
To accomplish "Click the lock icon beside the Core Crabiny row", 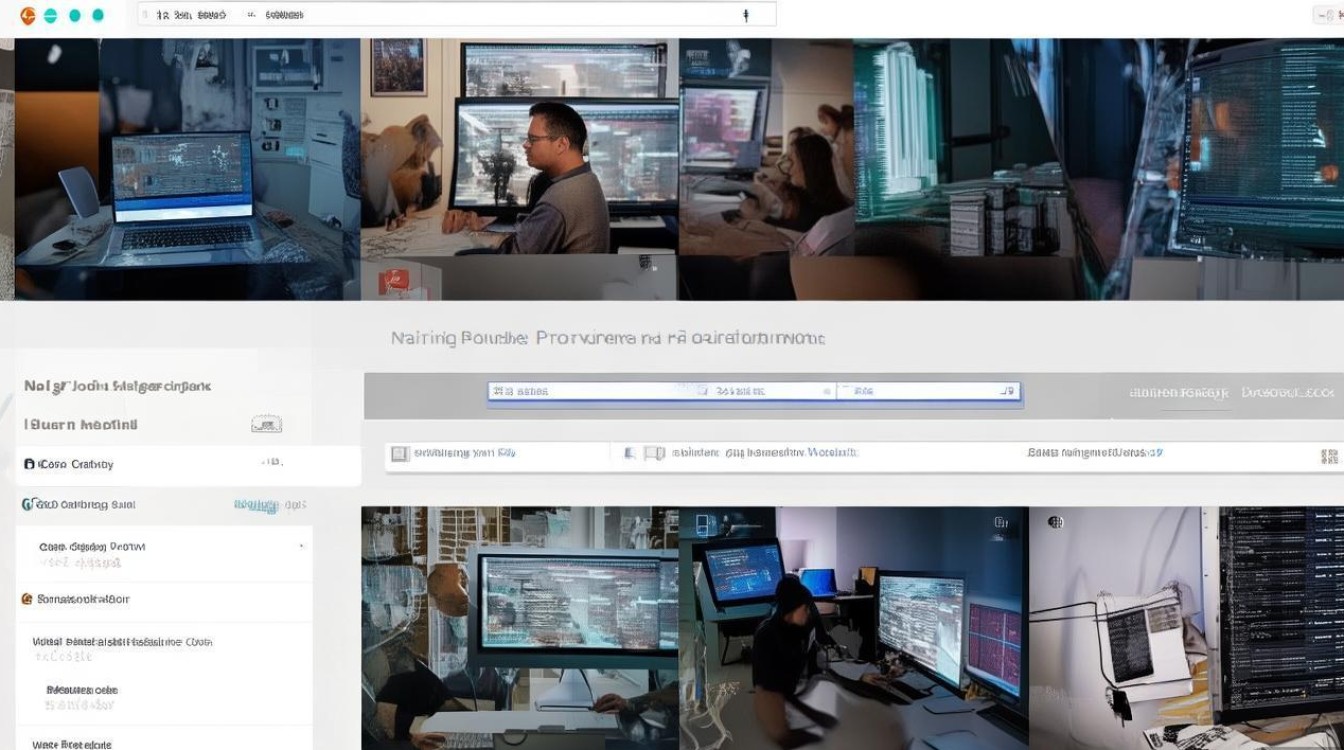I will pos(29,464).
